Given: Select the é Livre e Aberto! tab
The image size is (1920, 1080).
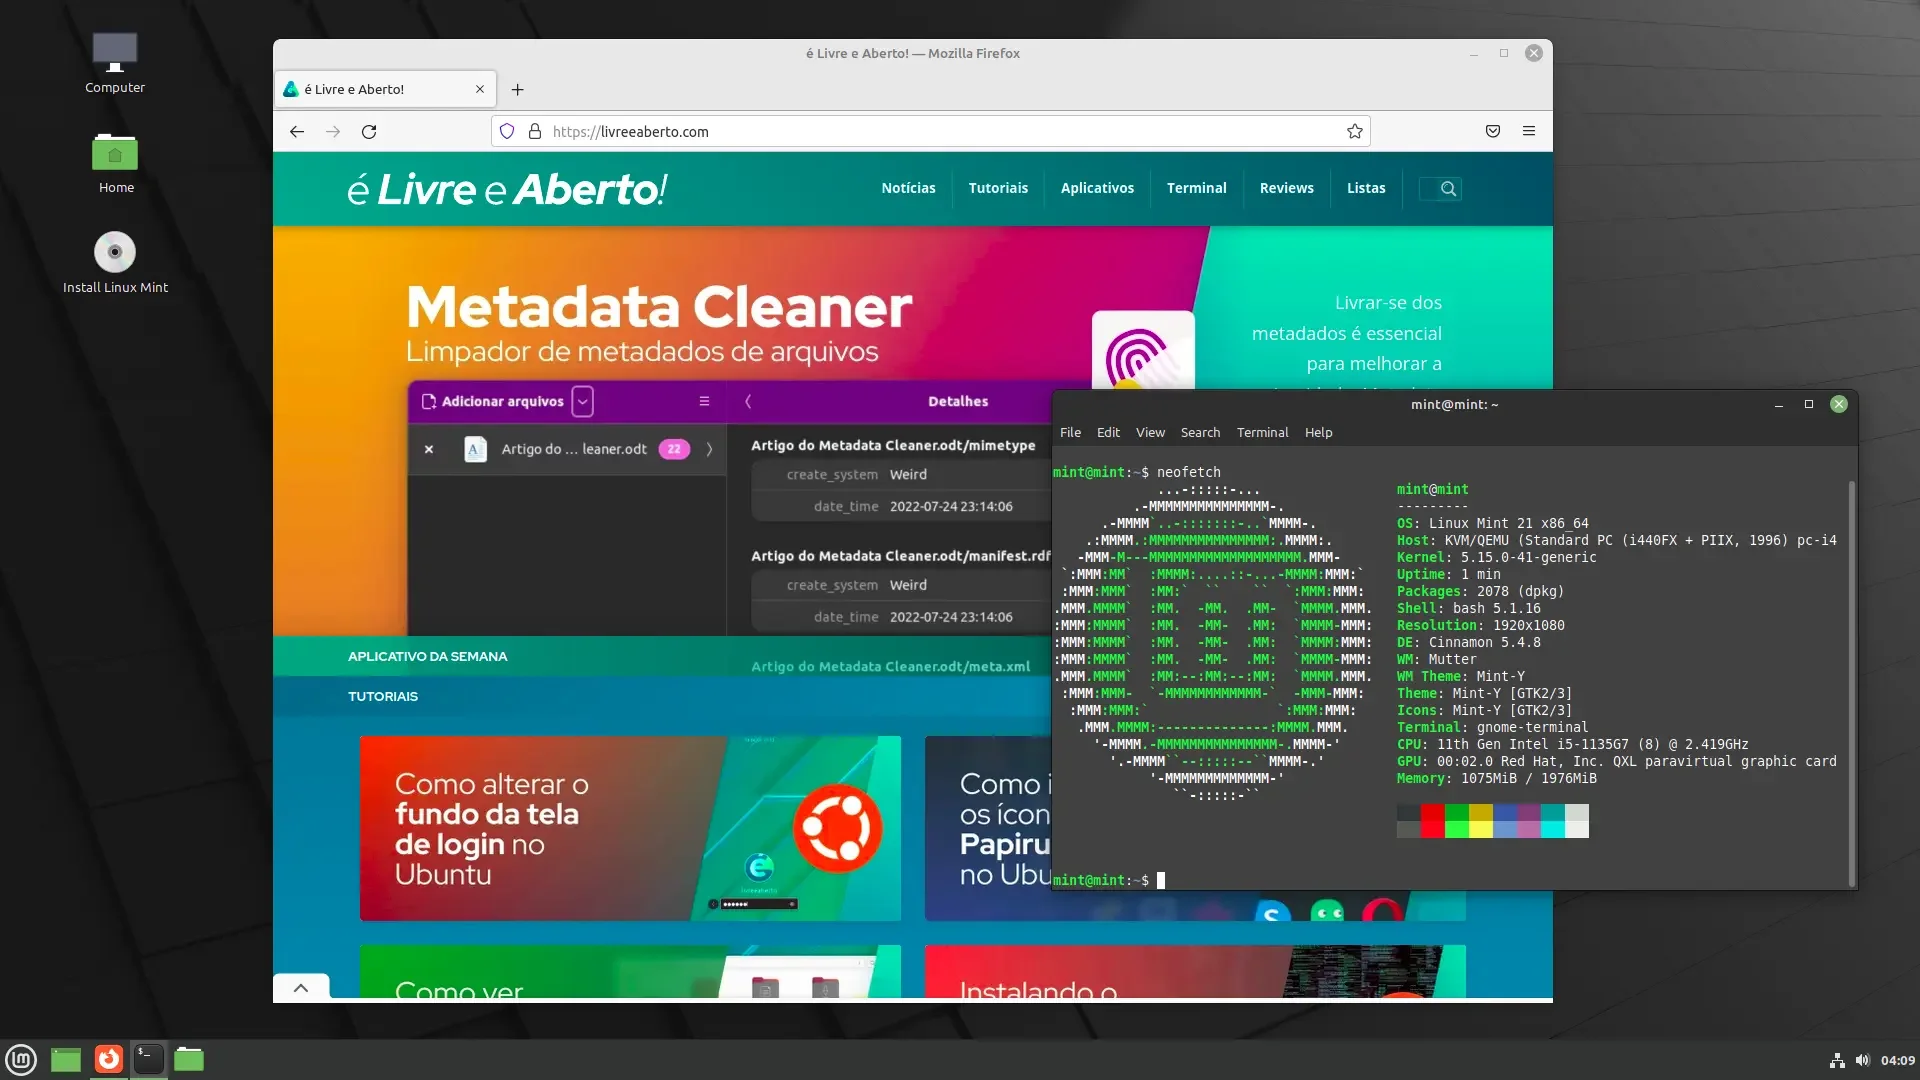Looking at the screenshot, I should (385, 89).
